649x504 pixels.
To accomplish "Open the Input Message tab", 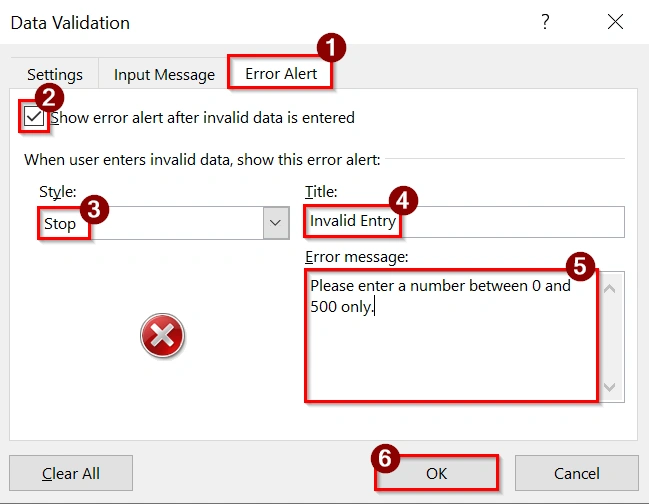I will click(x=164, y=75).
